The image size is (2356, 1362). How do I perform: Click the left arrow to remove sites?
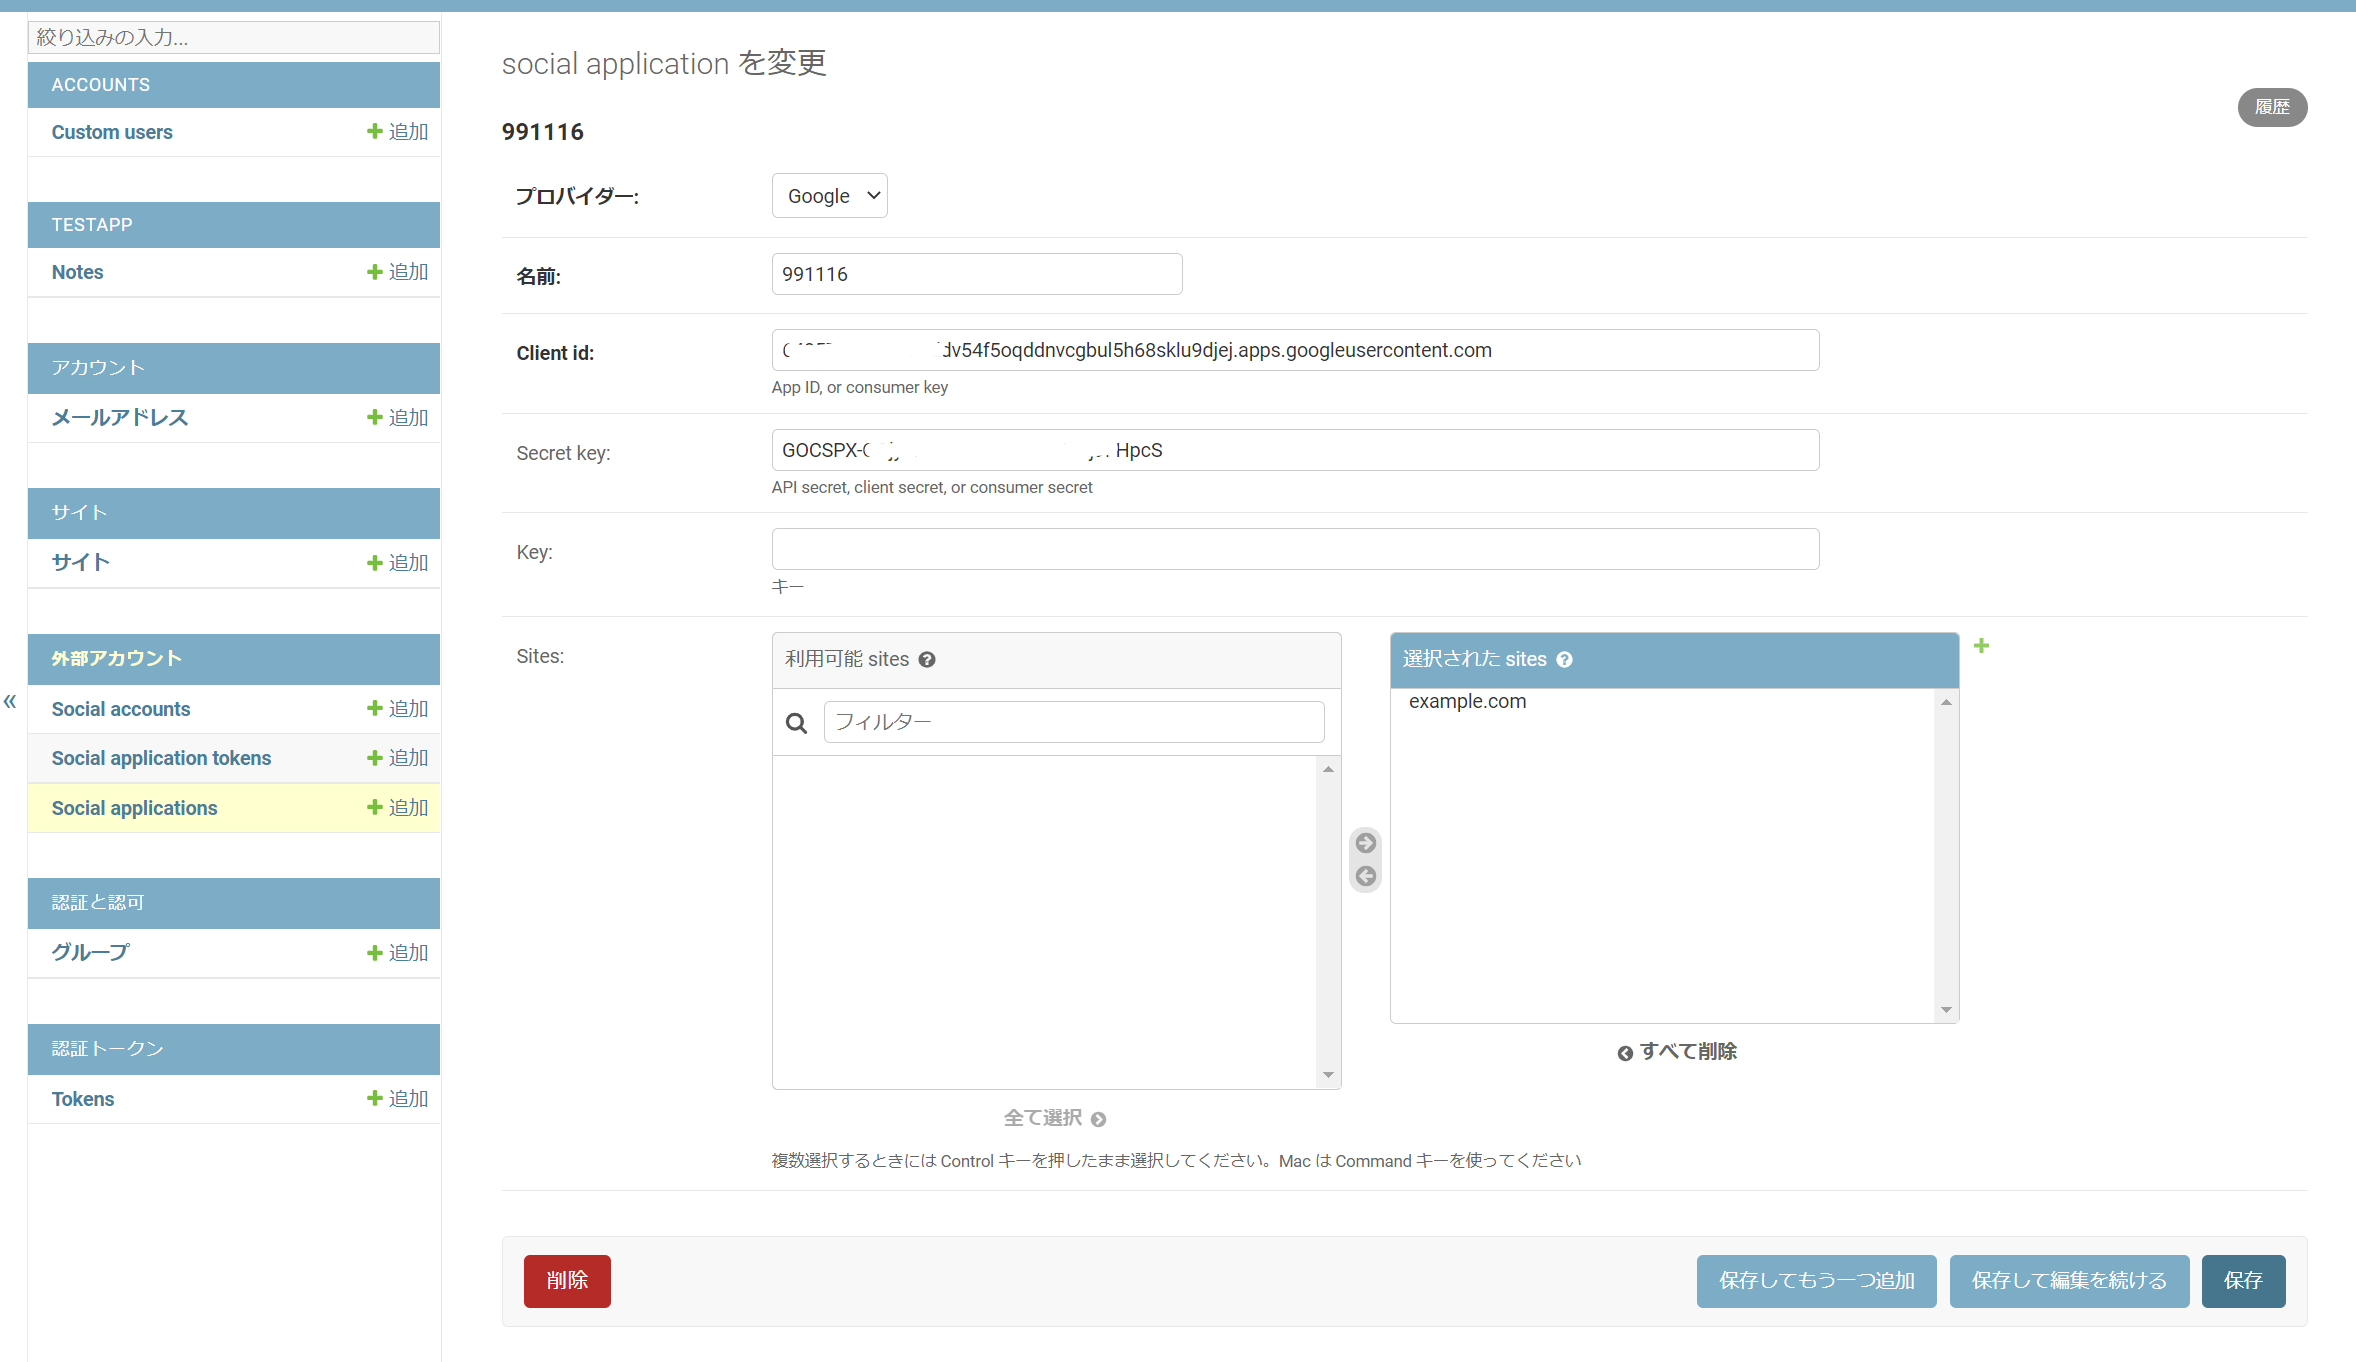(x=1365, y=876)
